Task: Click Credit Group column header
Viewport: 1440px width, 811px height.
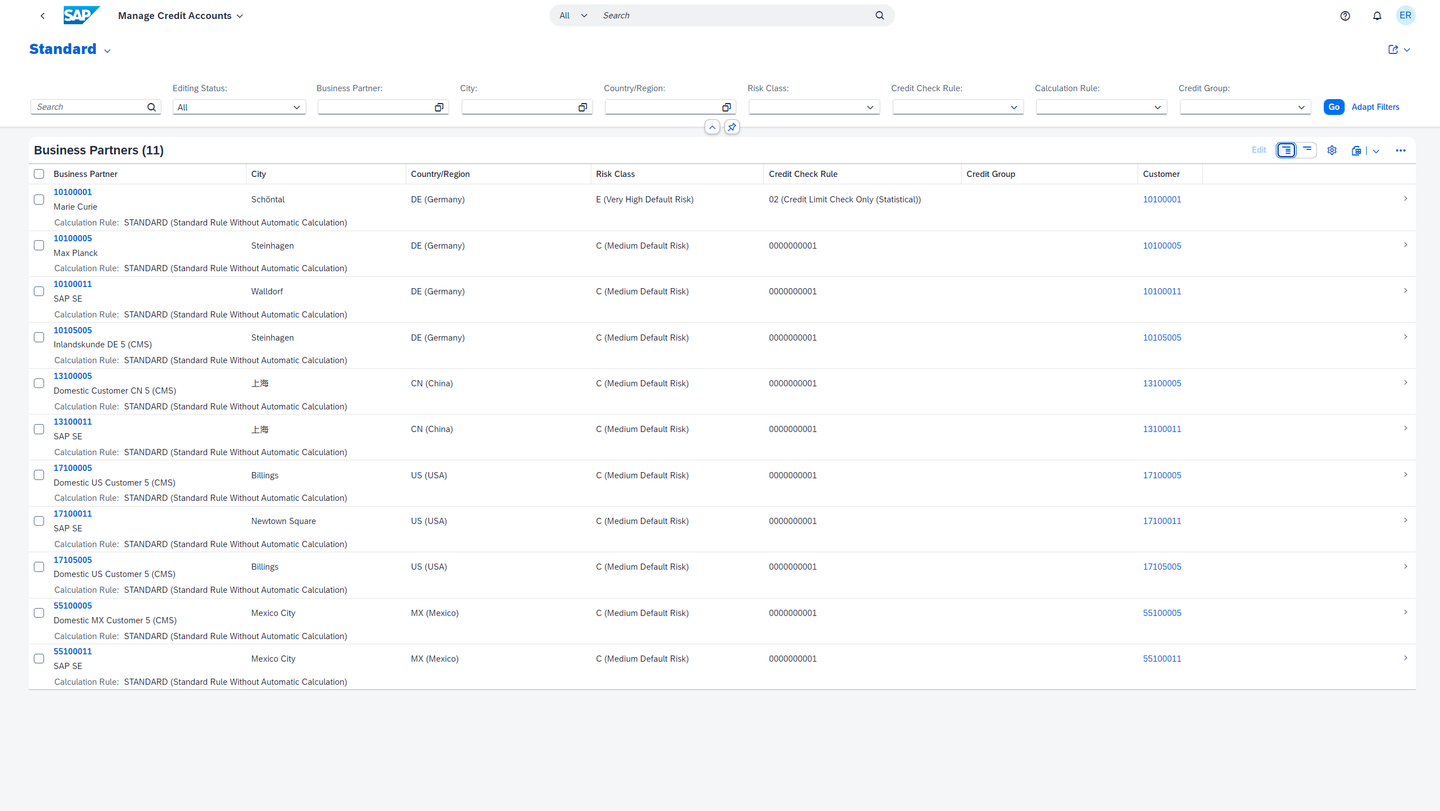Action: 991,174
